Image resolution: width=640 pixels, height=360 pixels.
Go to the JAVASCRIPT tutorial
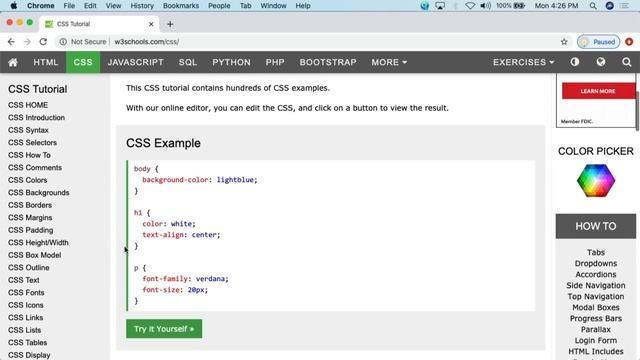[136, 62]
